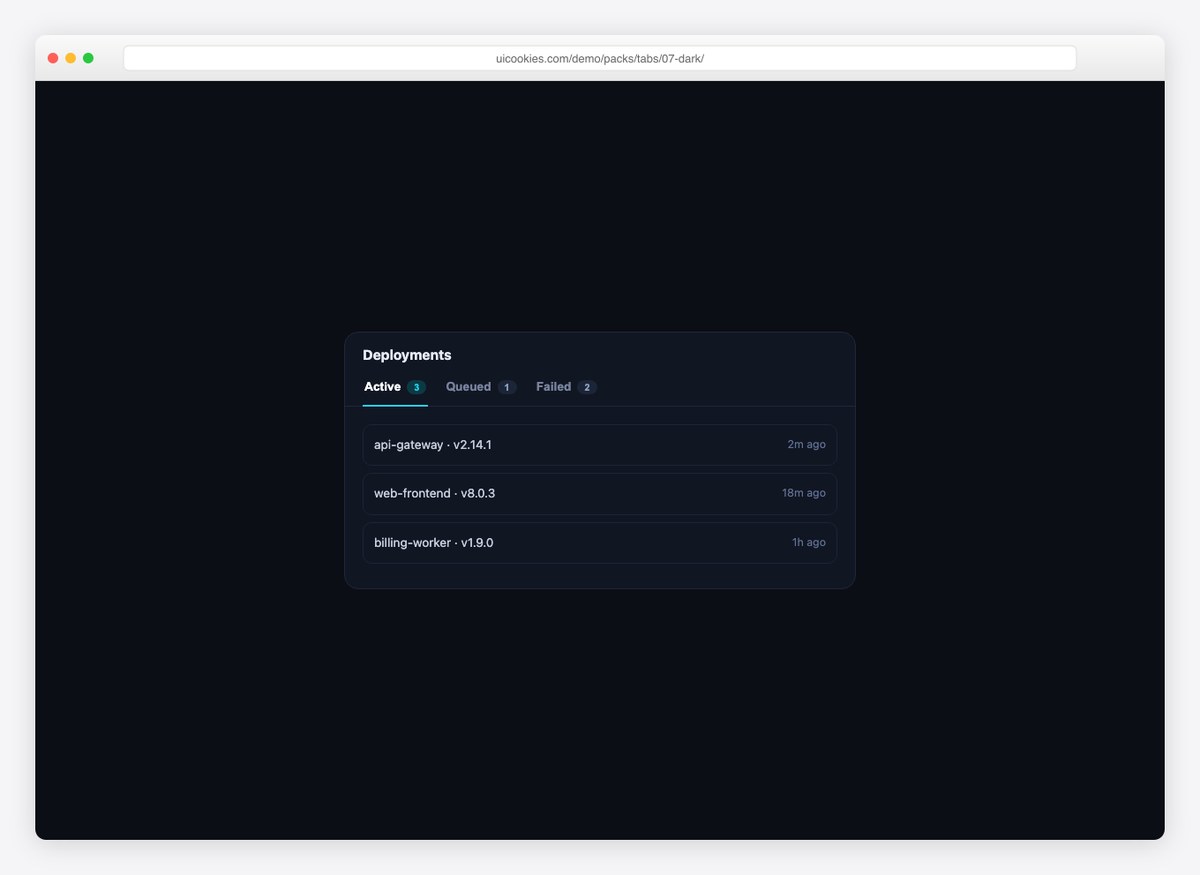Image resolution: width=1200 pixels, height=875 pixels.
Task: Maximize the window with green button
Action: [88, 58]
